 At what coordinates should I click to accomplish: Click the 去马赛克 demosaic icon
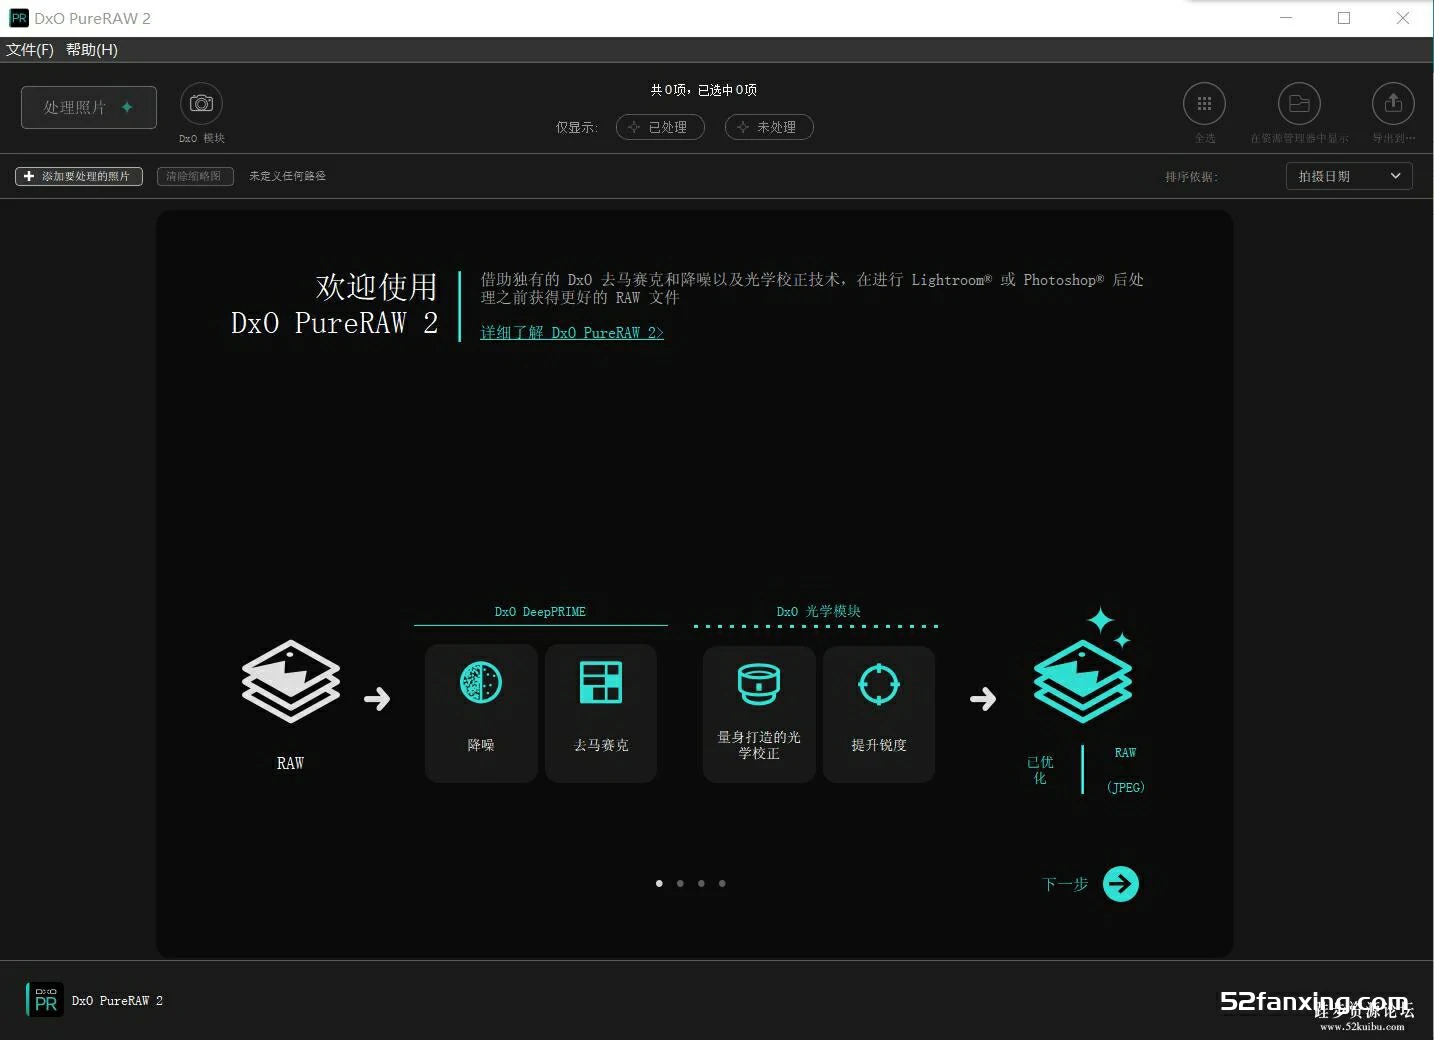[601, 683]
